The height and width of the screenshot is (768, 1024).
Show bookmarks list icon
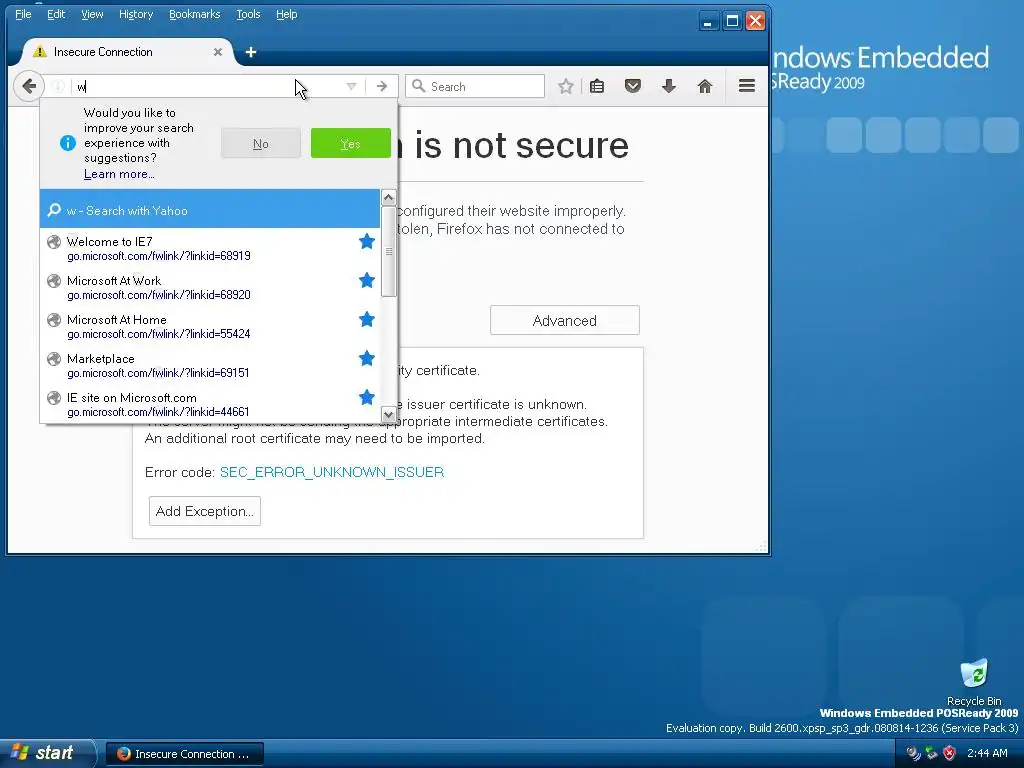tap(597, 86)
